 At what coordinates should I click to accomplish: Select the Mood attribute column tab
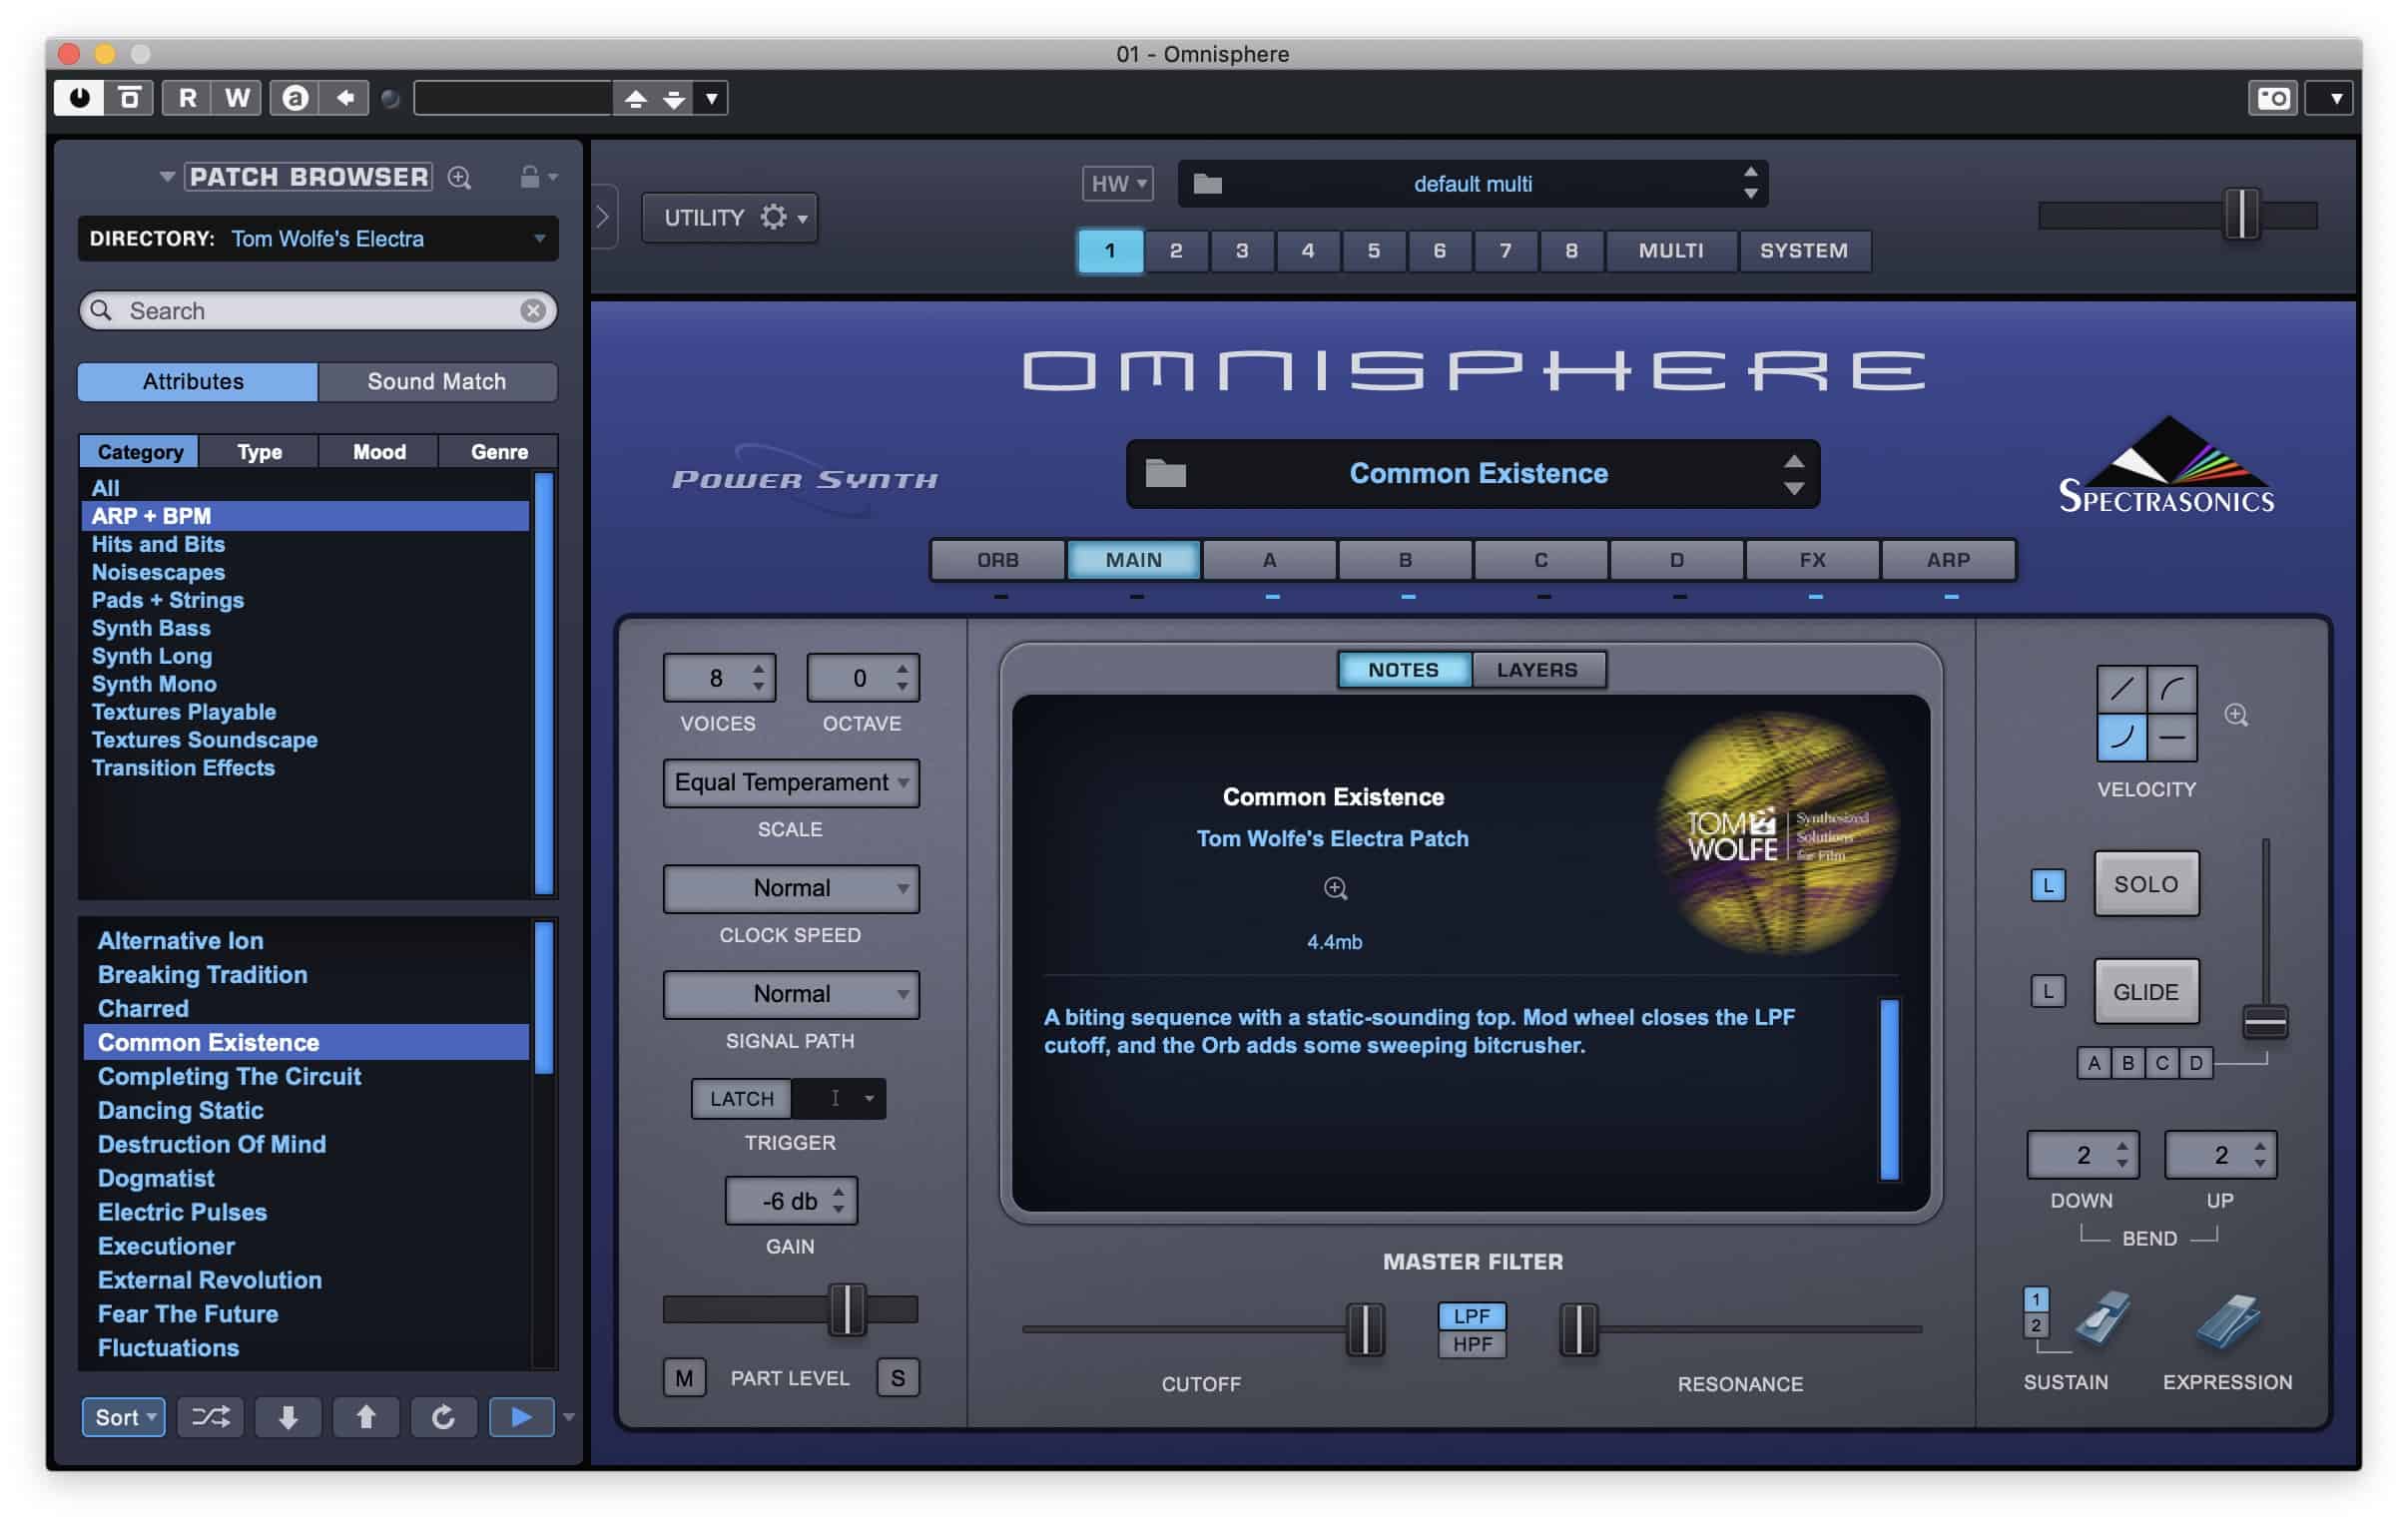pyautogui.click(x=379, y=452)
